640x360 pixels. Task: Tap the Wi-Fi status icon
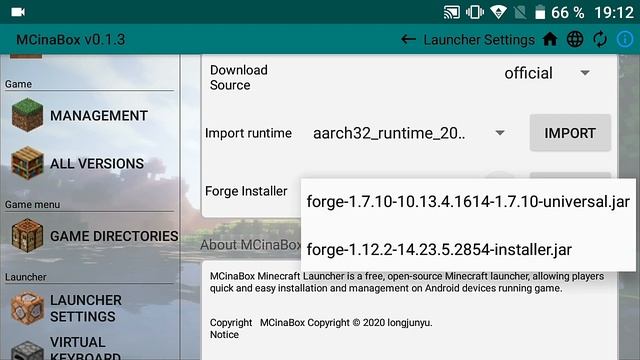click(x=498, y=12)
